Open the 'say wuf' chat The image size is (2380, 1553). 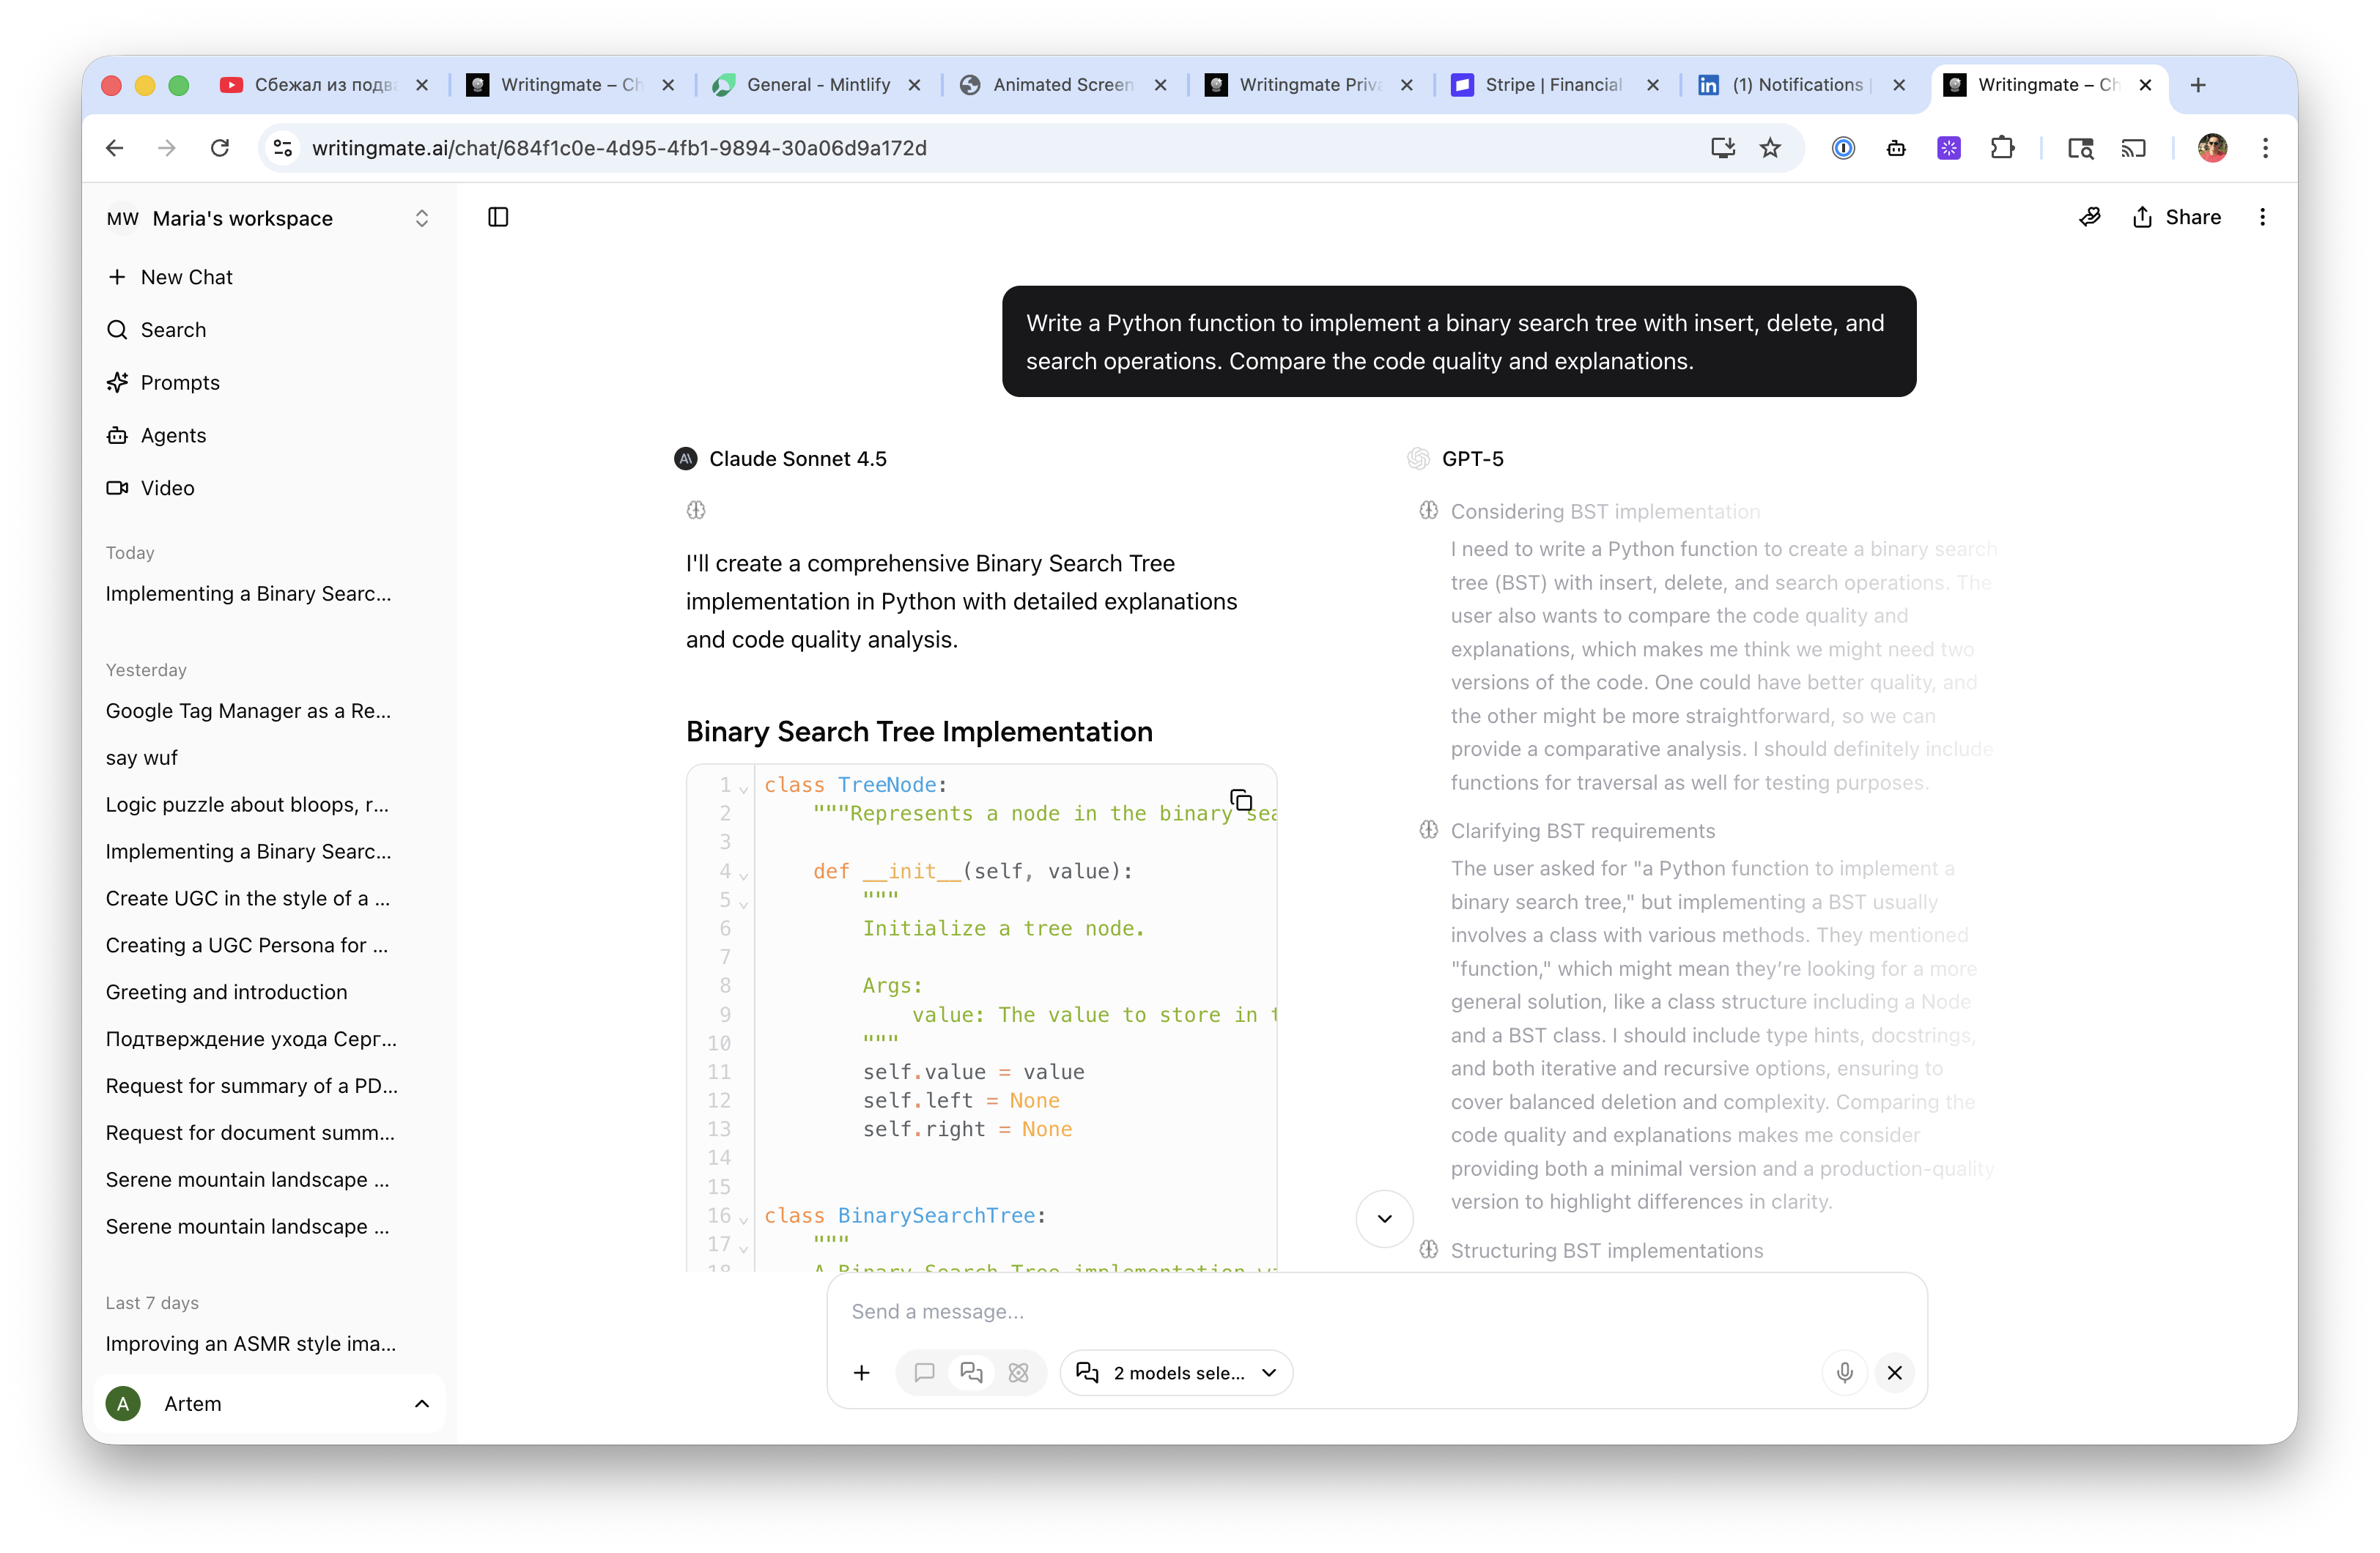point(141,757)
